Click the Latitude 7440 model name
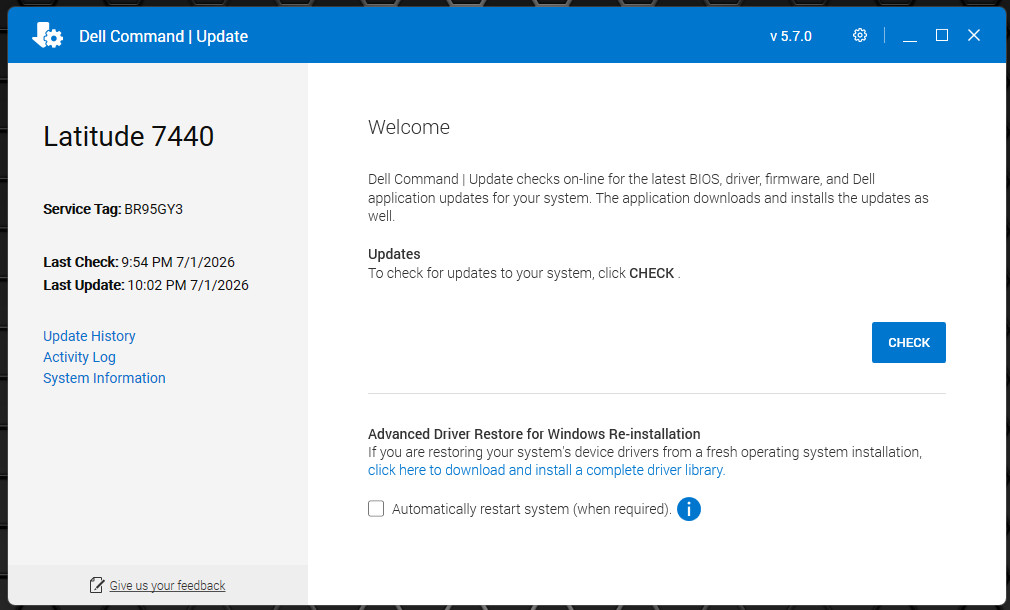 point(128,137)
